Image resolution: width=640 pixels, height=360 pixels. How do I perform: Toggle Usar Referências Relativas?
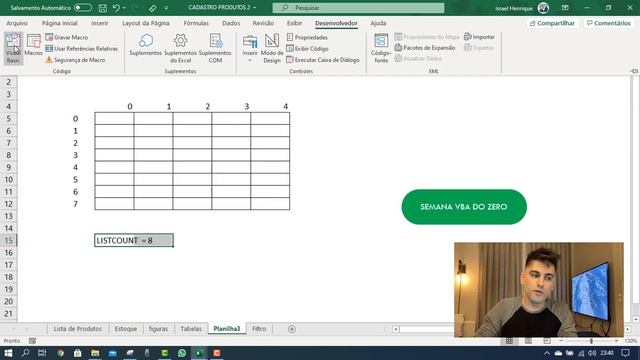pyautogui.click(x=82, y=49)
